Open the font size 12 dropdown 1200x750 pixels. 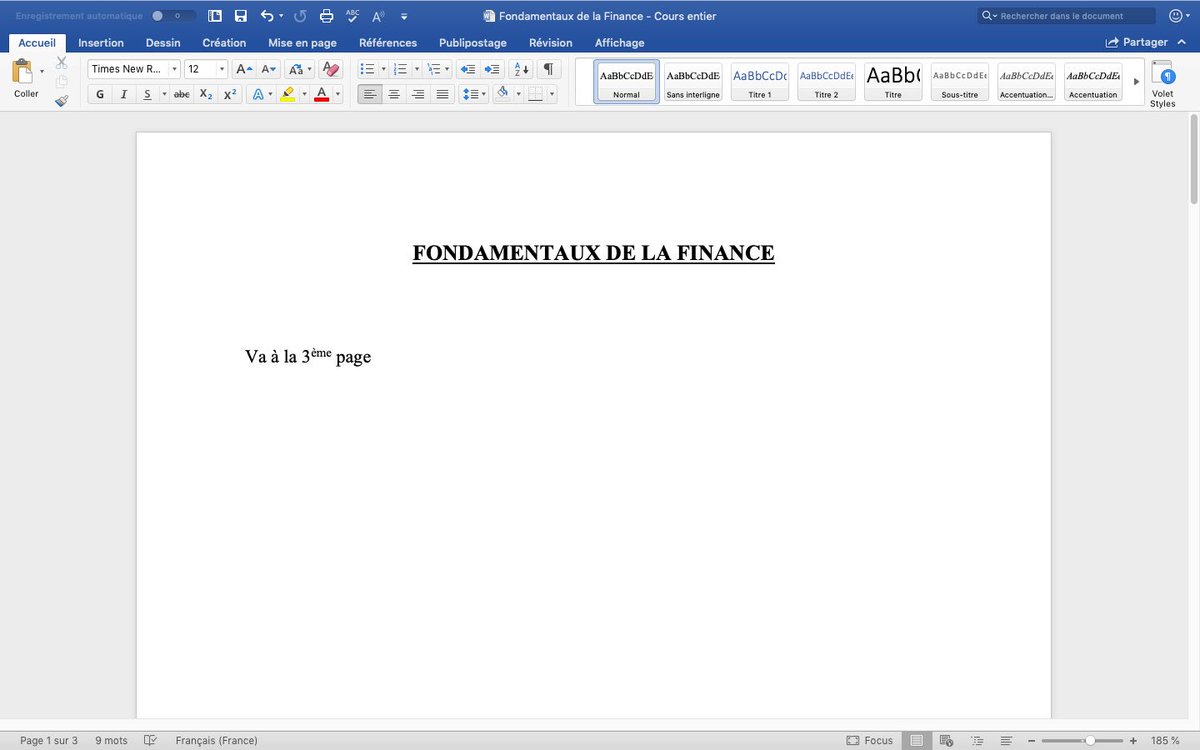pyautogui.click(x=222, y=69)
